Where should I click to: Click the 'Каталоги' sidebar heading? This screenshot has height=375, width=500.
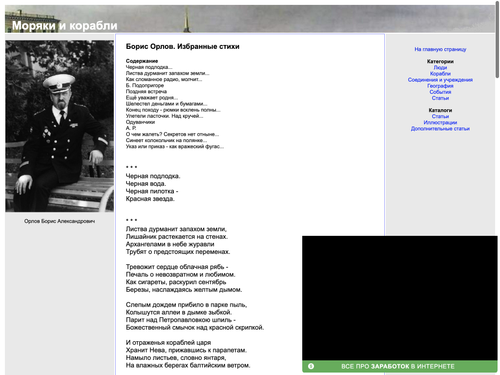(x=440, y=110)
